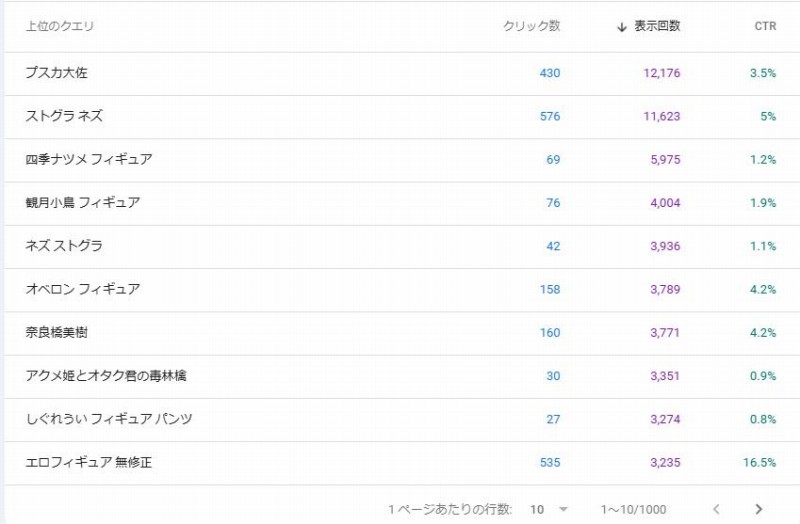Click the 16.5% CTR value
The image size is (800, 524).
[x=761, y=462]
